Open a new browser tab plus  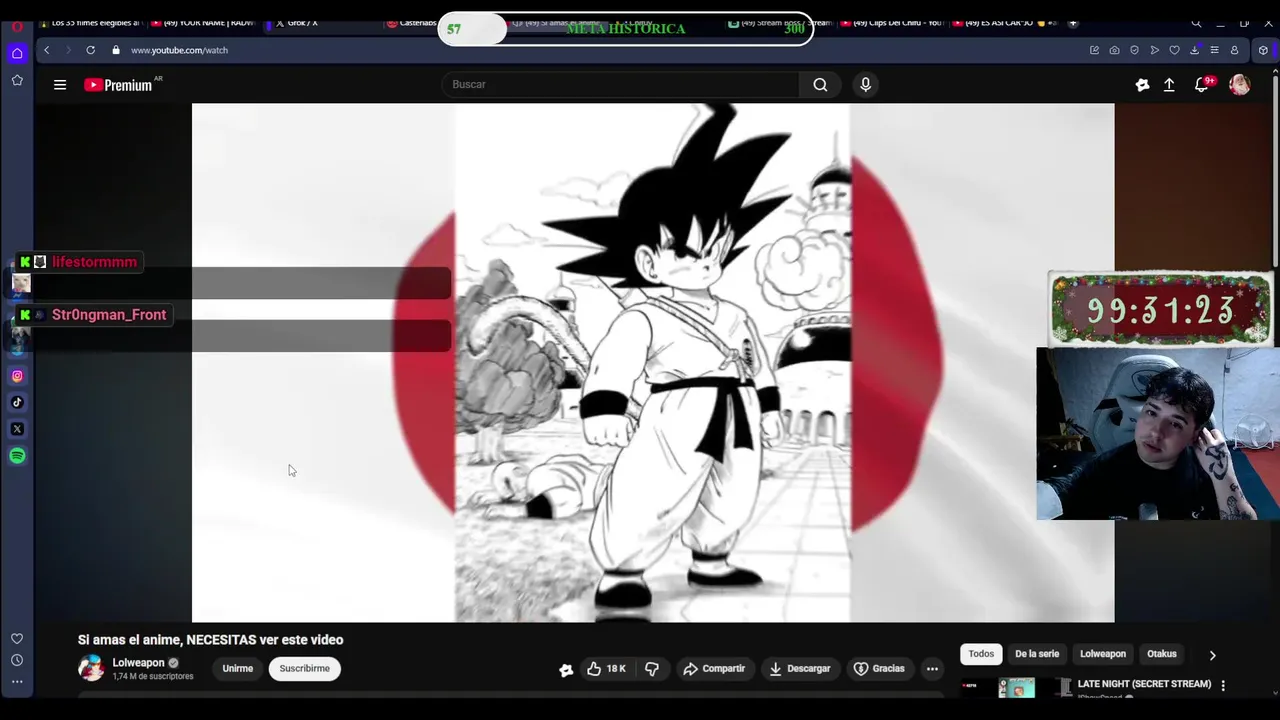pos(1073,23)
